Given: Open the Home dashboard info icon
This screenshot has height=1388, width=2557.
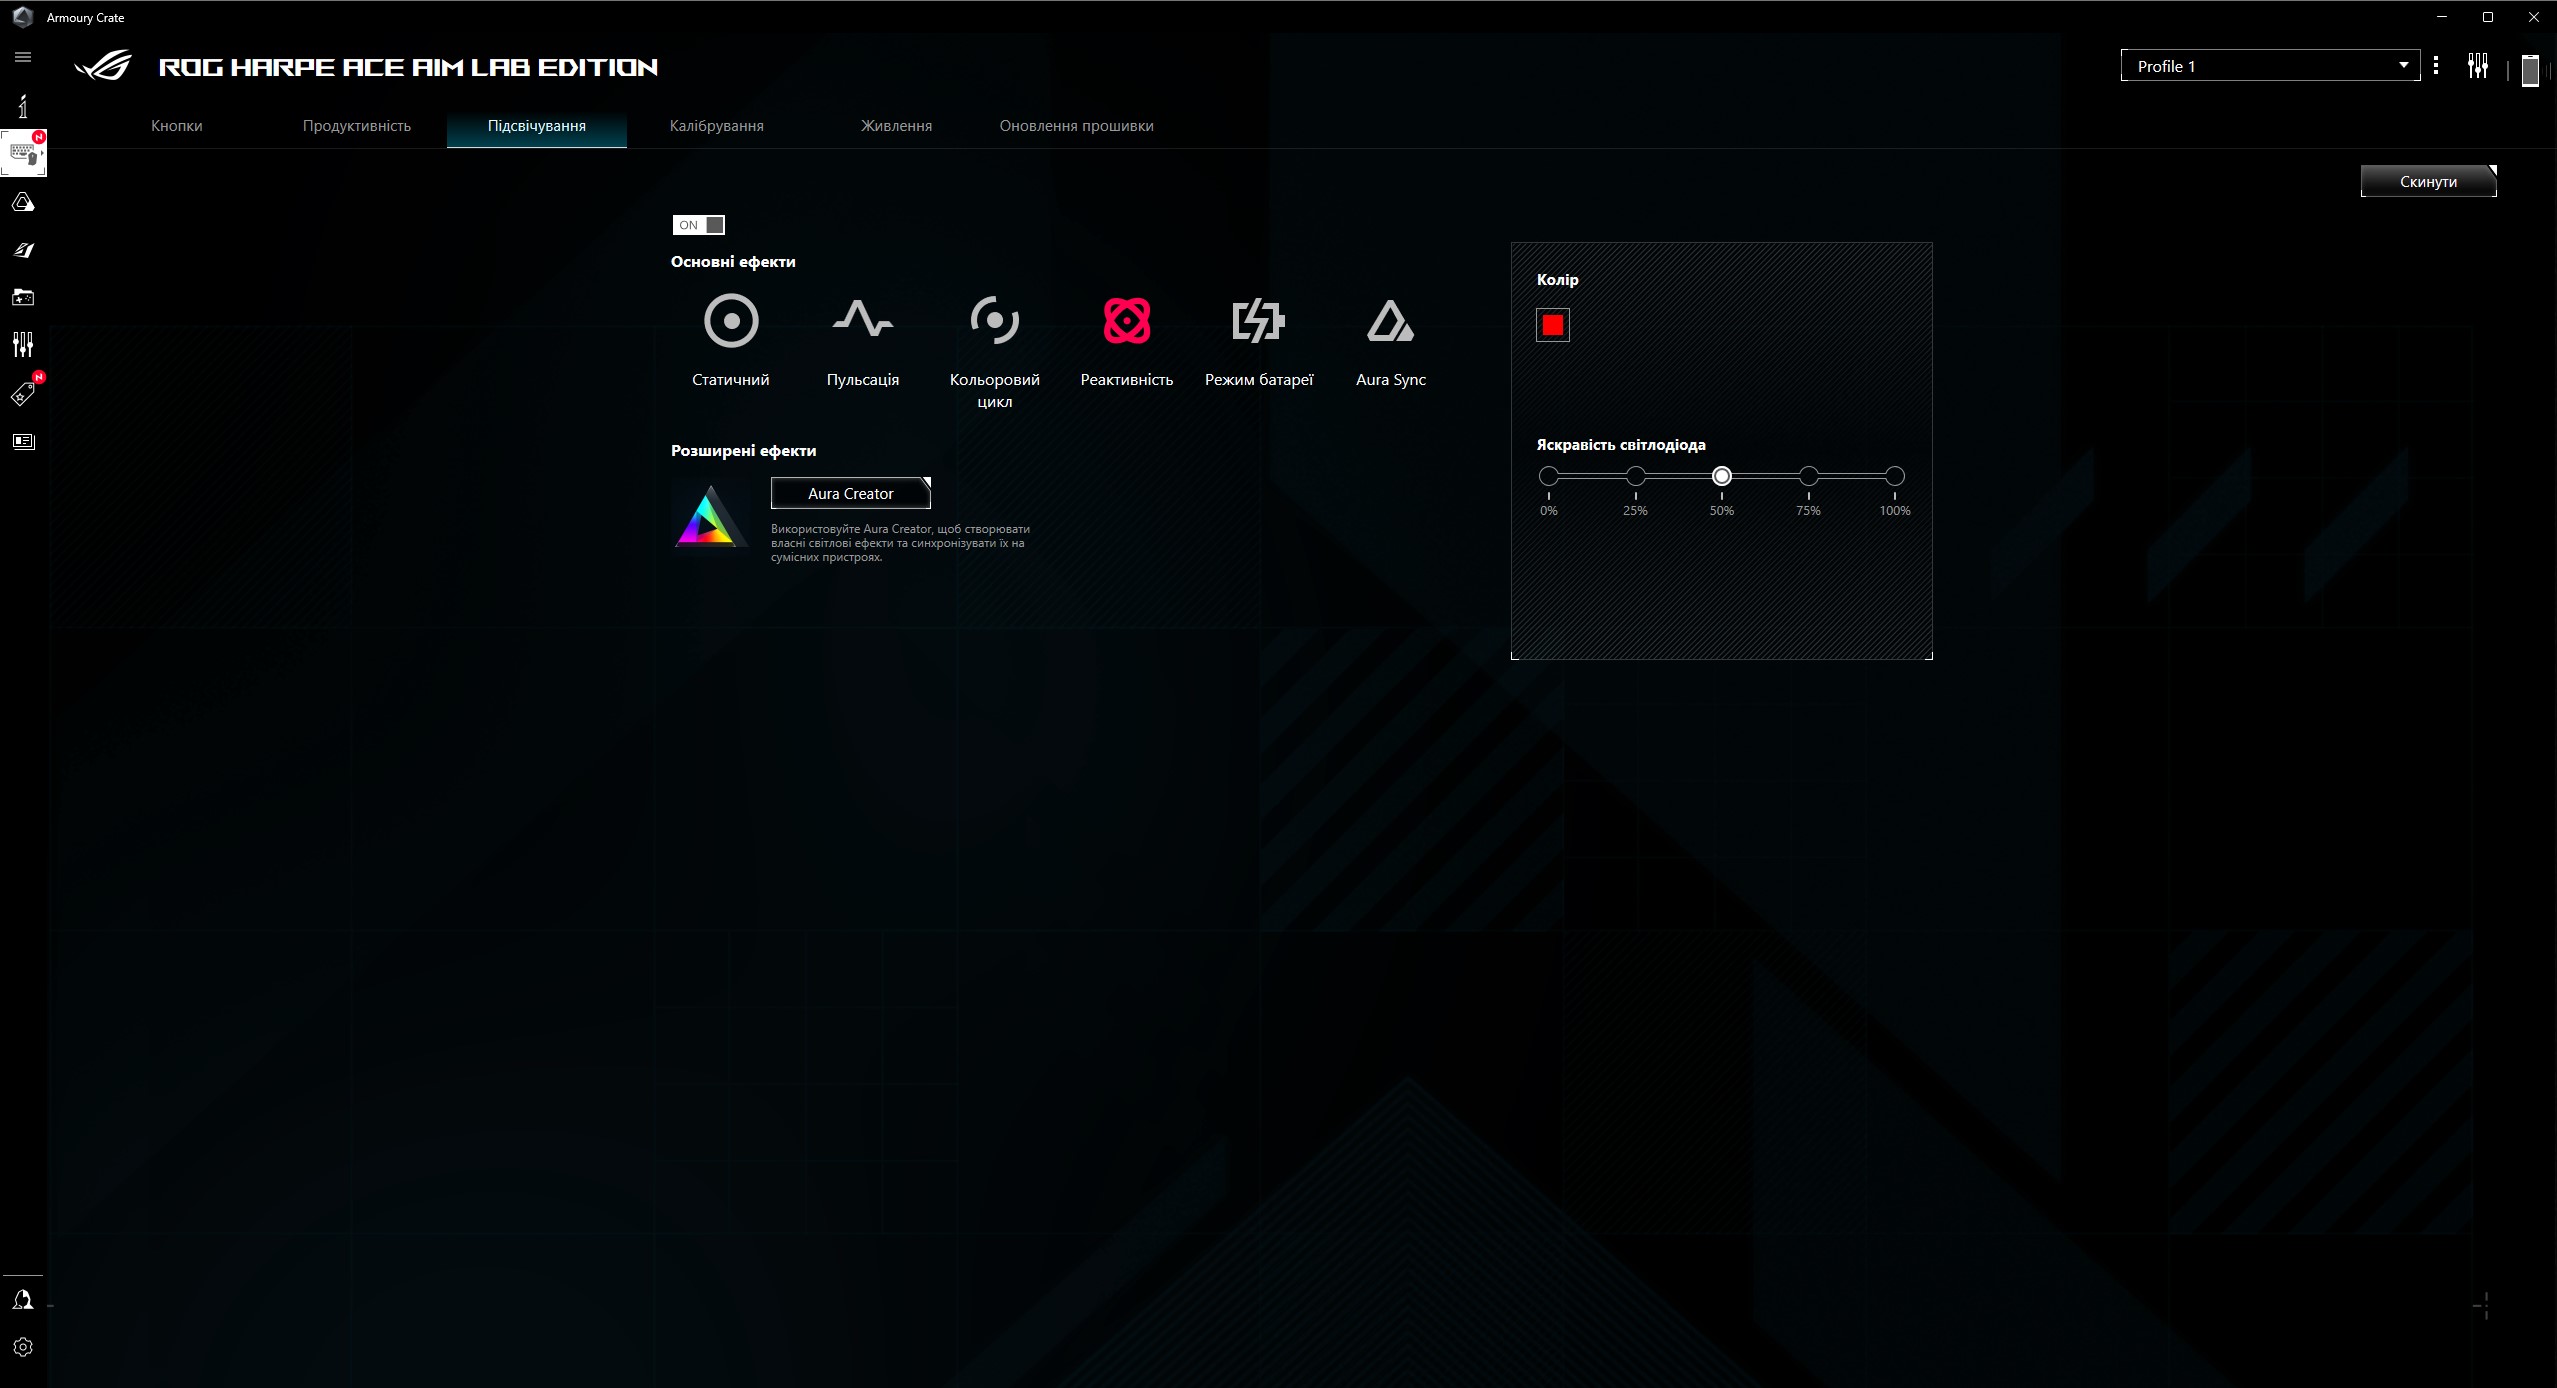Looking at the screenshot, I should [23, 105].
